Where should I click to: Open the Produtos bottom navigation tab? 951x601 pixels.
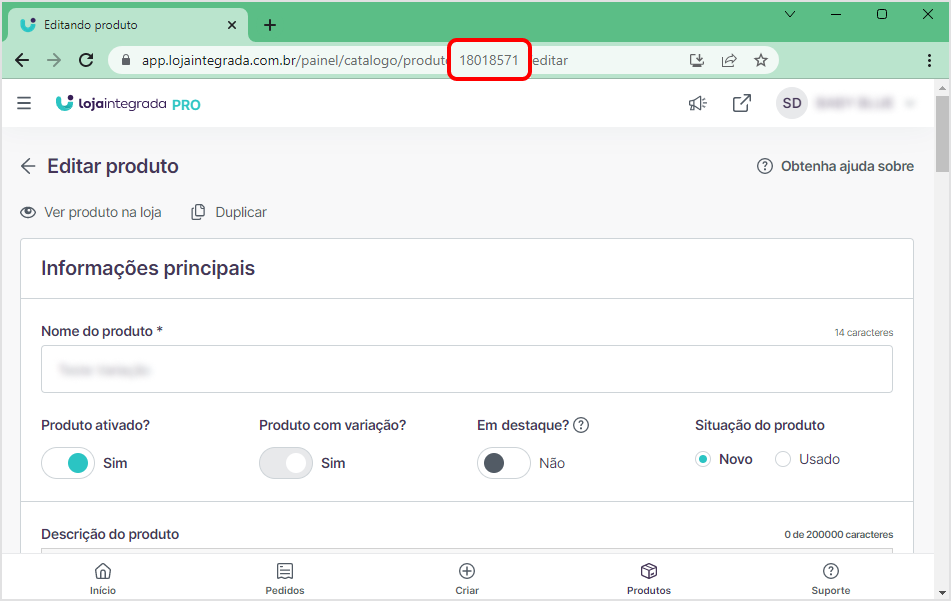coord(649,578)
